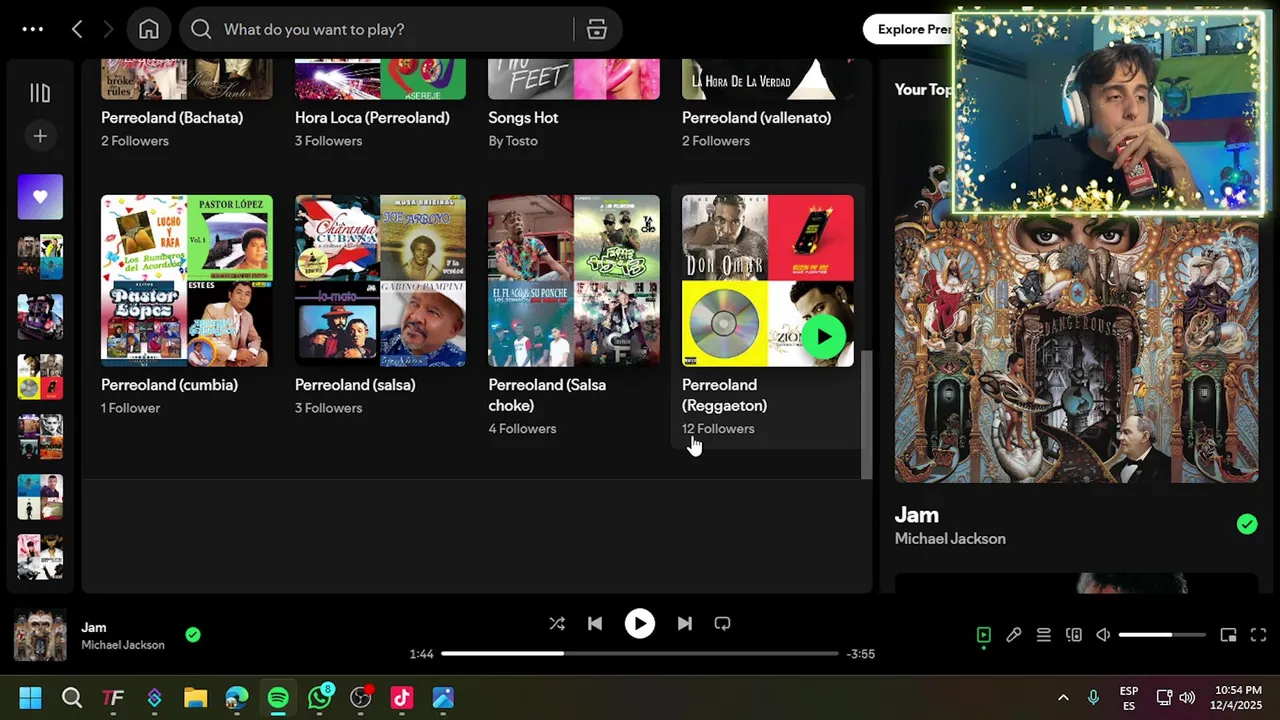Adjust the volume slider
Viewport: 1280px width, 720px height.
1161,635
